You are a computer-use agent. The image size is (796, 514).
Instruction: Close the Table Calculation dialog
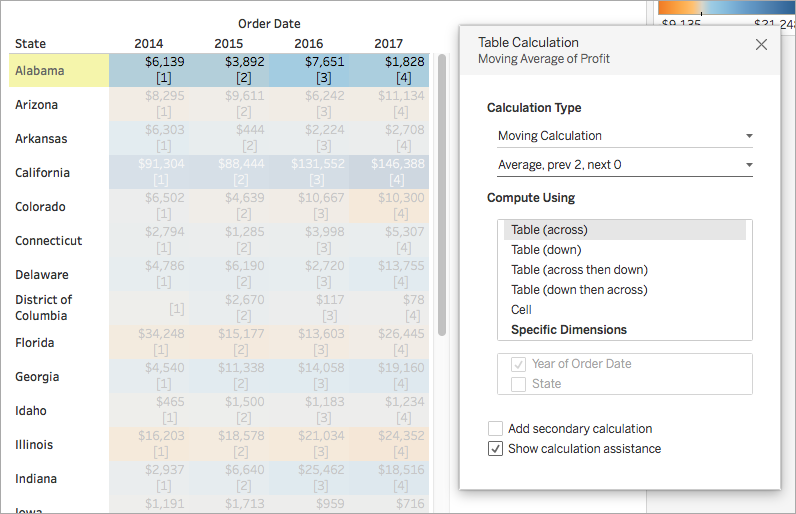click(761, 45)
